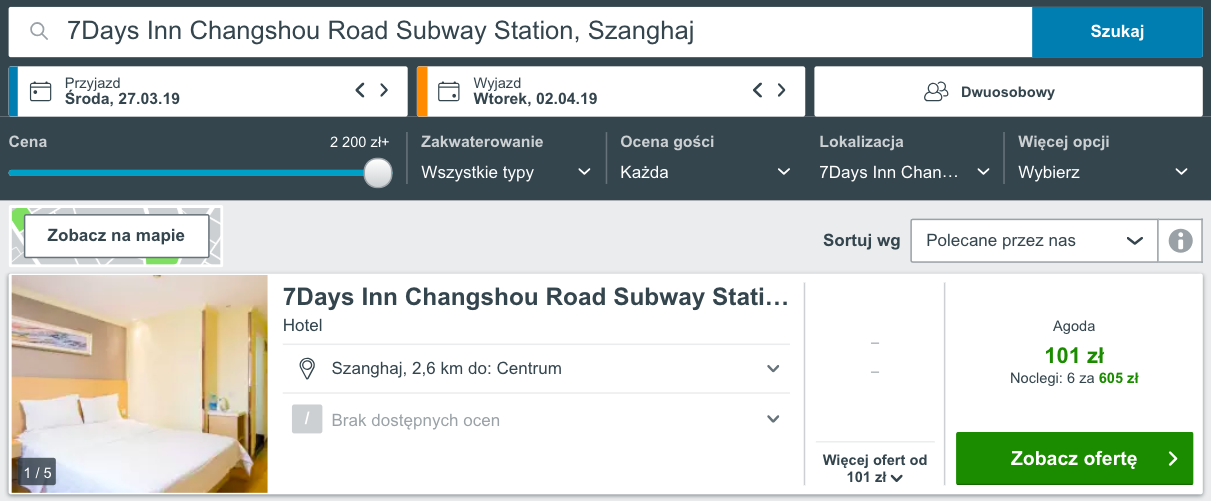Open the Przyjazd date field
The height and width of the screenshot is (501, 1211).
pos(208,92)
